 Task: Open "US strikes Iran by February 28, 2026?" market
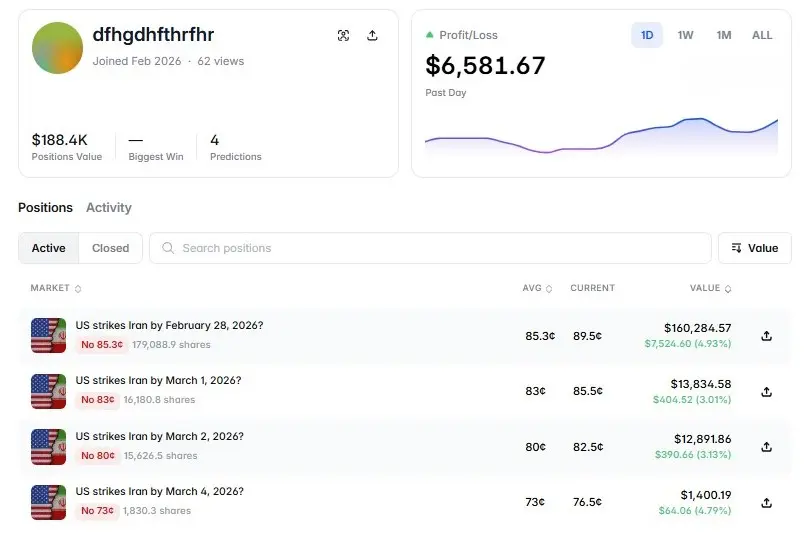tap(169, 325)
